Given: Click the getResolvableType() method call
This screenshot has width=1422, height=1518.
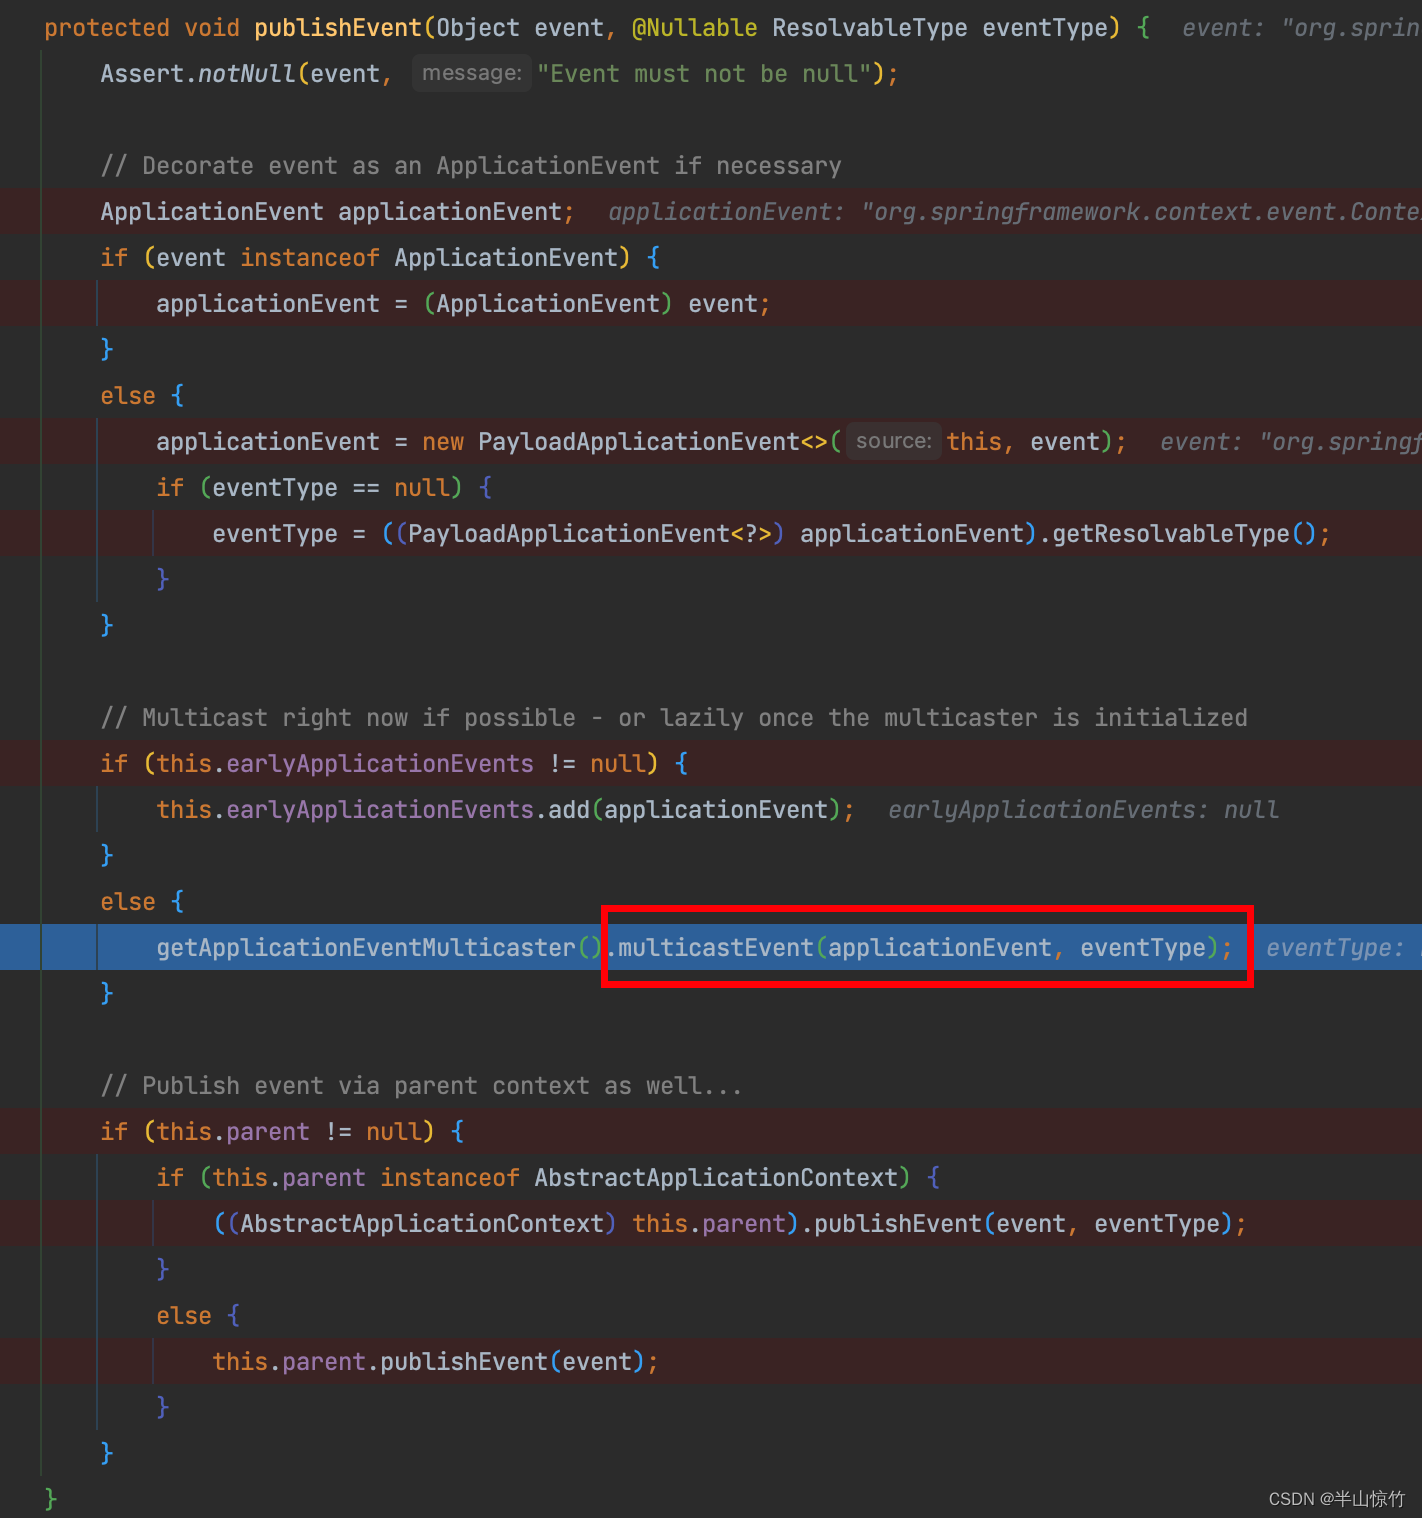Looking at the screenshot, I should tap(1184, 534).
